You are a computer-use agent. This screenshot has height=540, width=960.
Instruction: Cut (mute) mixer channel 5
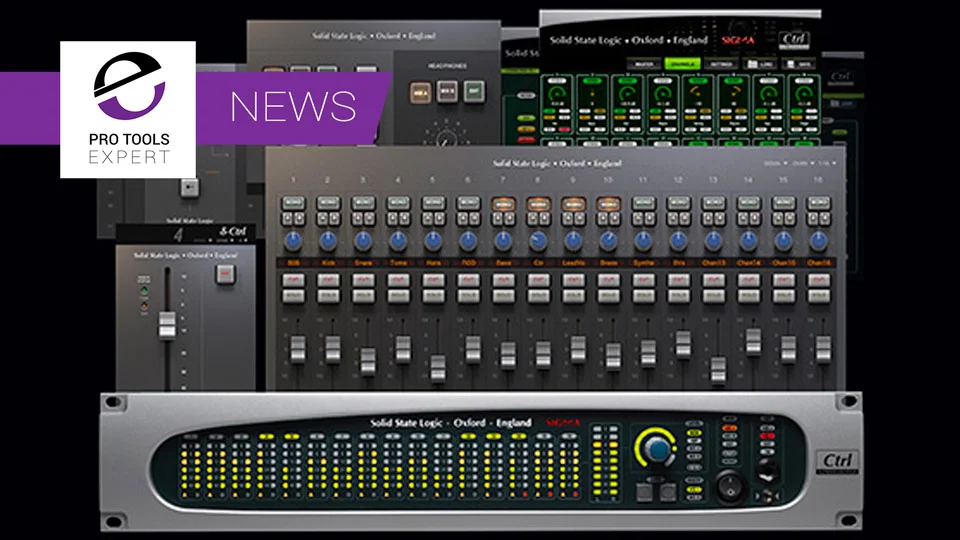[x=433, y=280]
